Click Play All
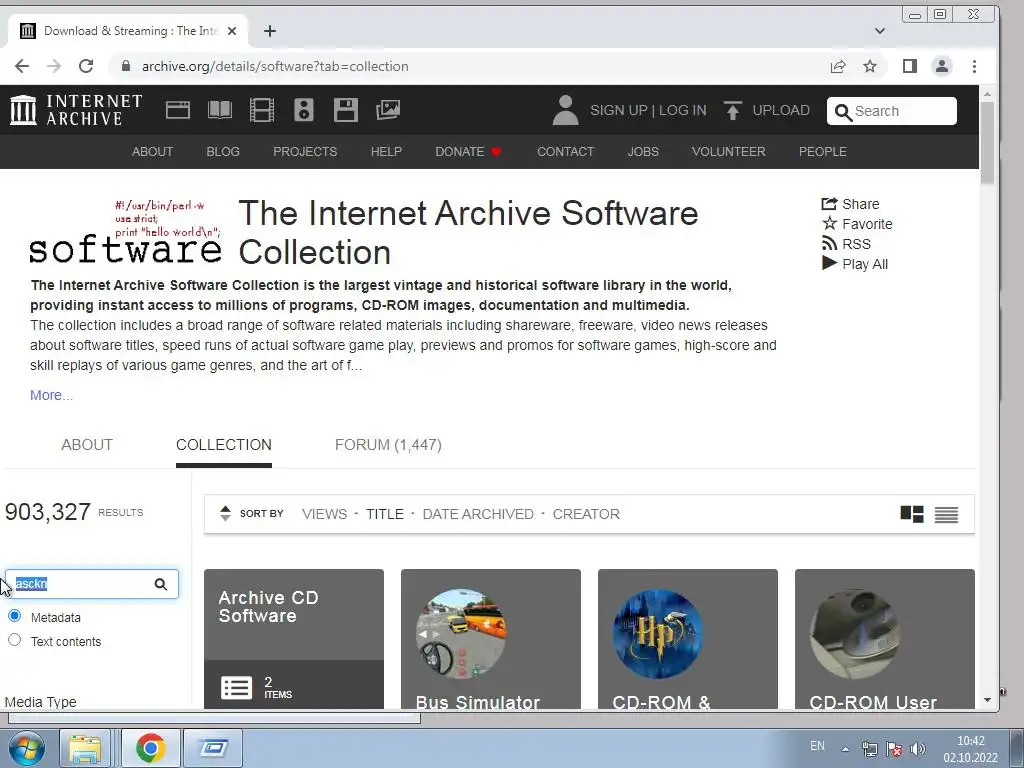The image size is (1024, 768). [x=855, y=264]
